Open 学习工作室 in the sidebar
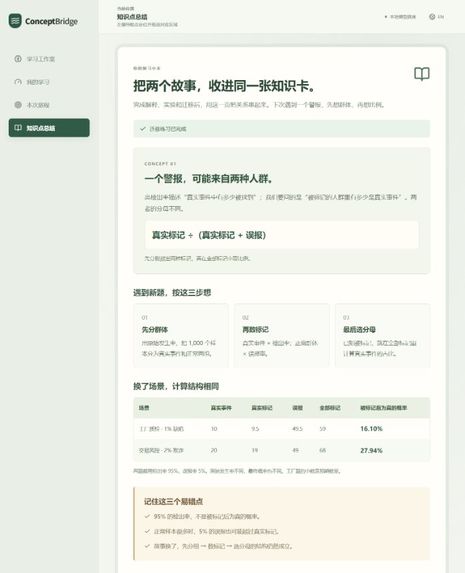The height and width of the screenshot is (573, 465). tap(49, 59)
